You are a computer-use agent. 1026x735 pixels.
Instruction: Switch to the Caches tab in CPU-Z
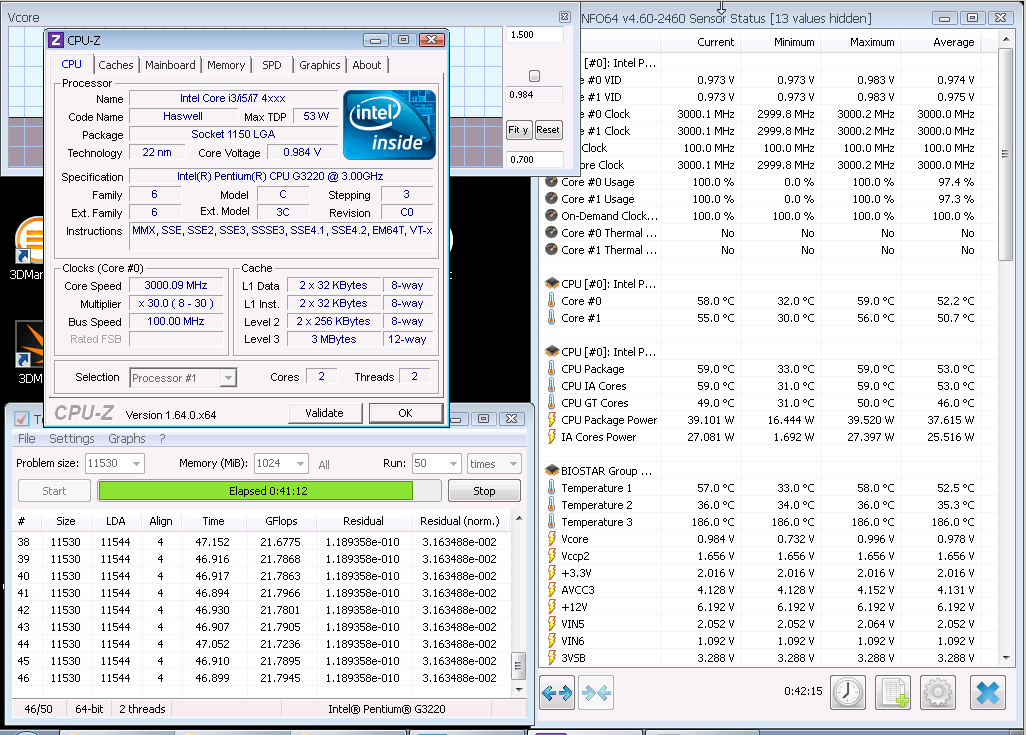(116, 65)
